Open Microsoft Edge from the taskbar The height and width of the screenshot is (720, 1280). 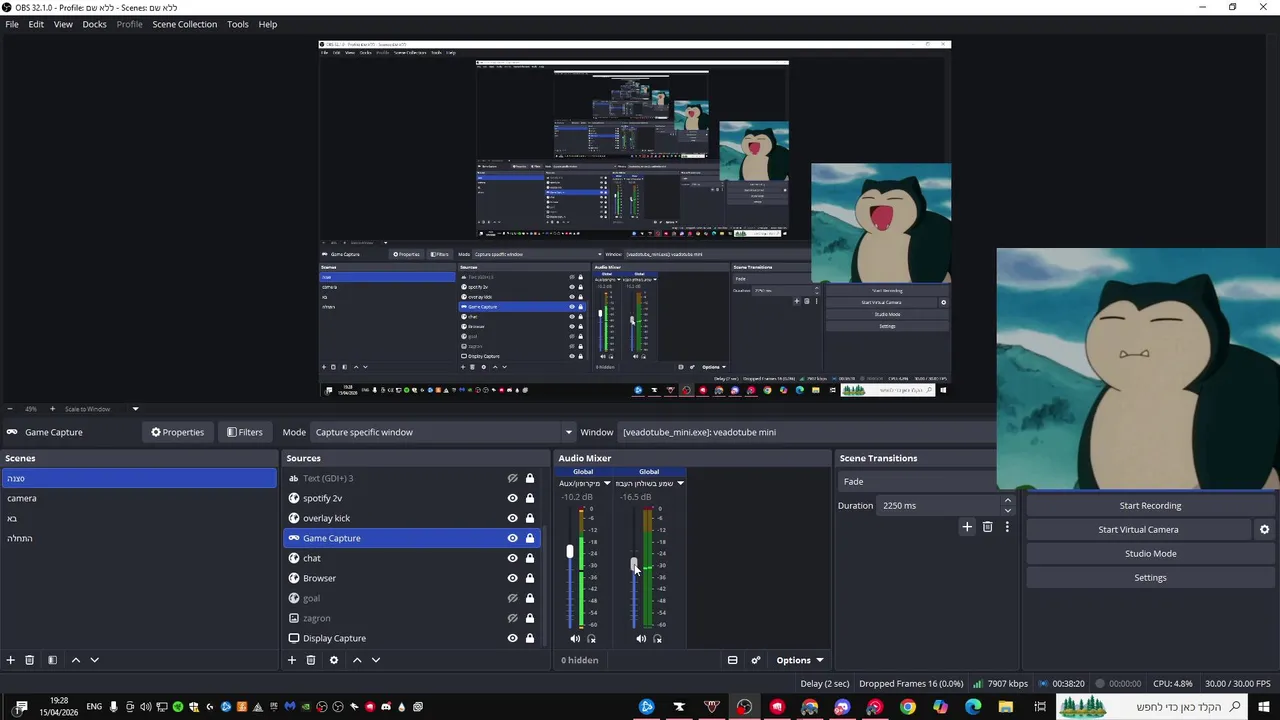[x=973, y=707]
